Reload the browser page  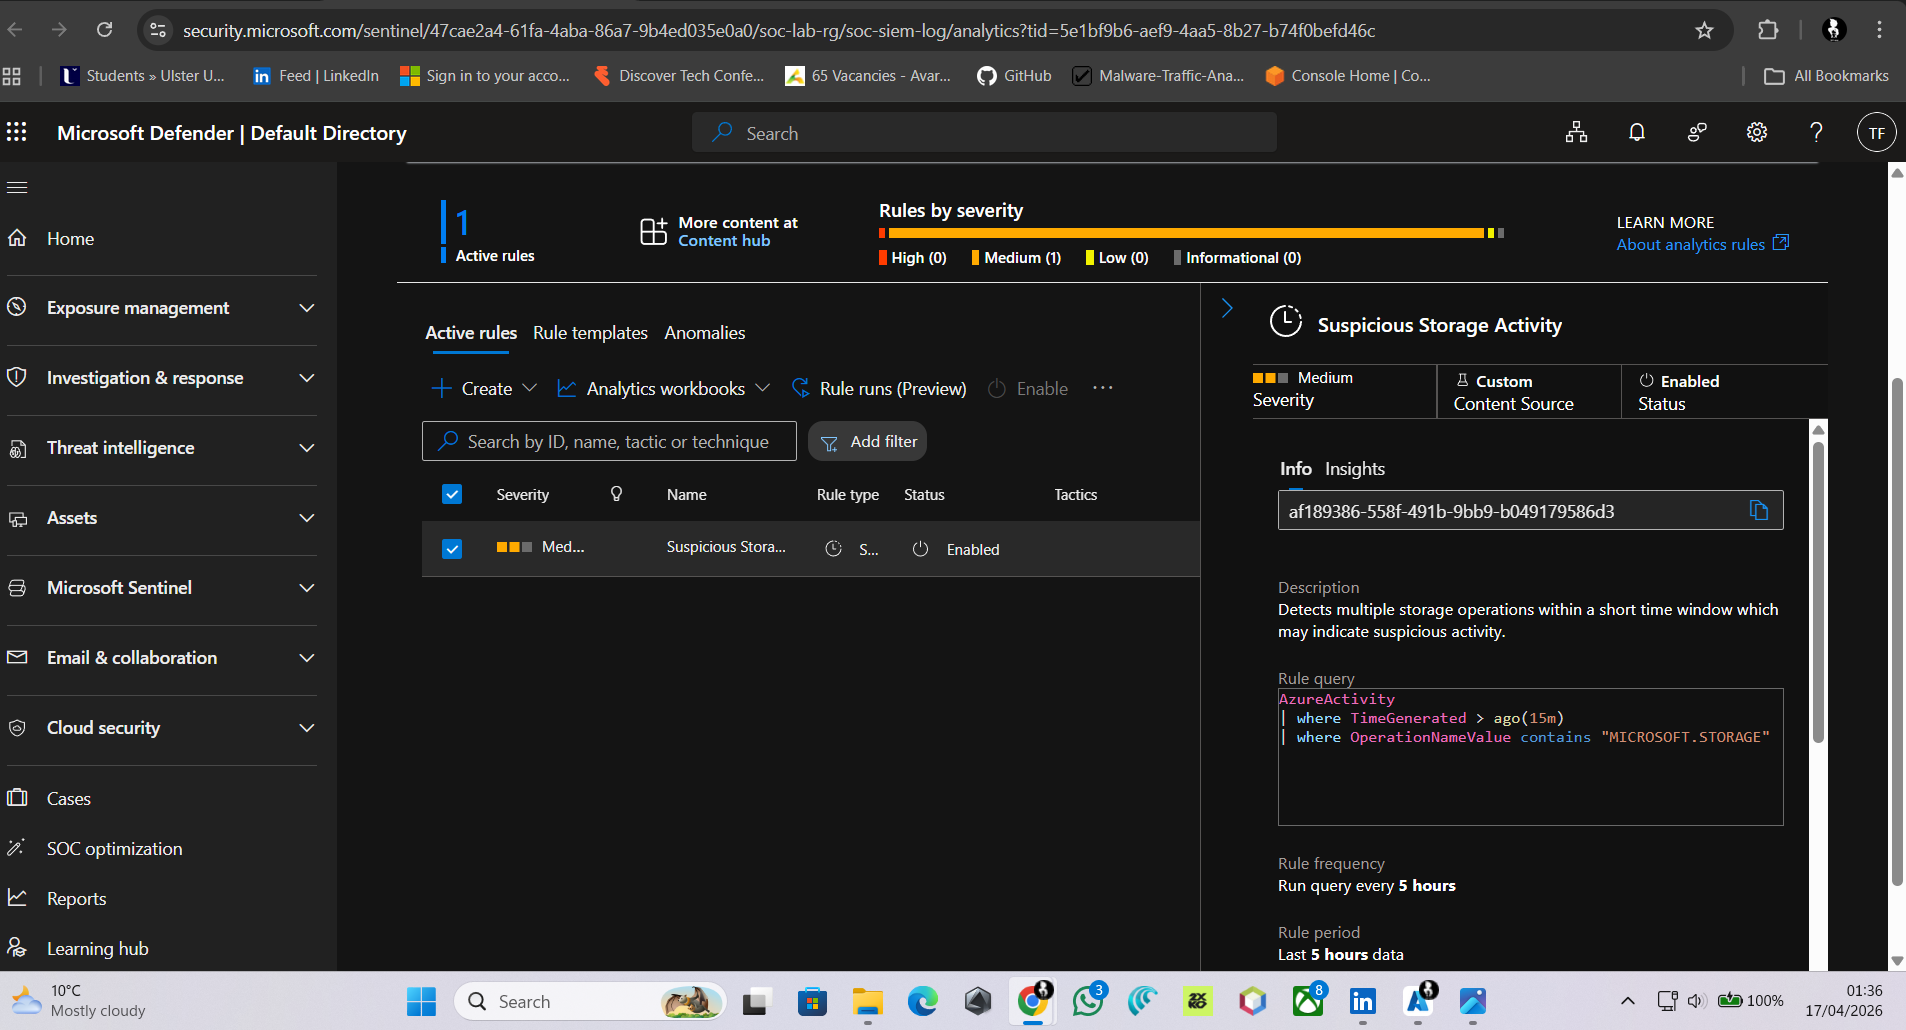(104, 30)
